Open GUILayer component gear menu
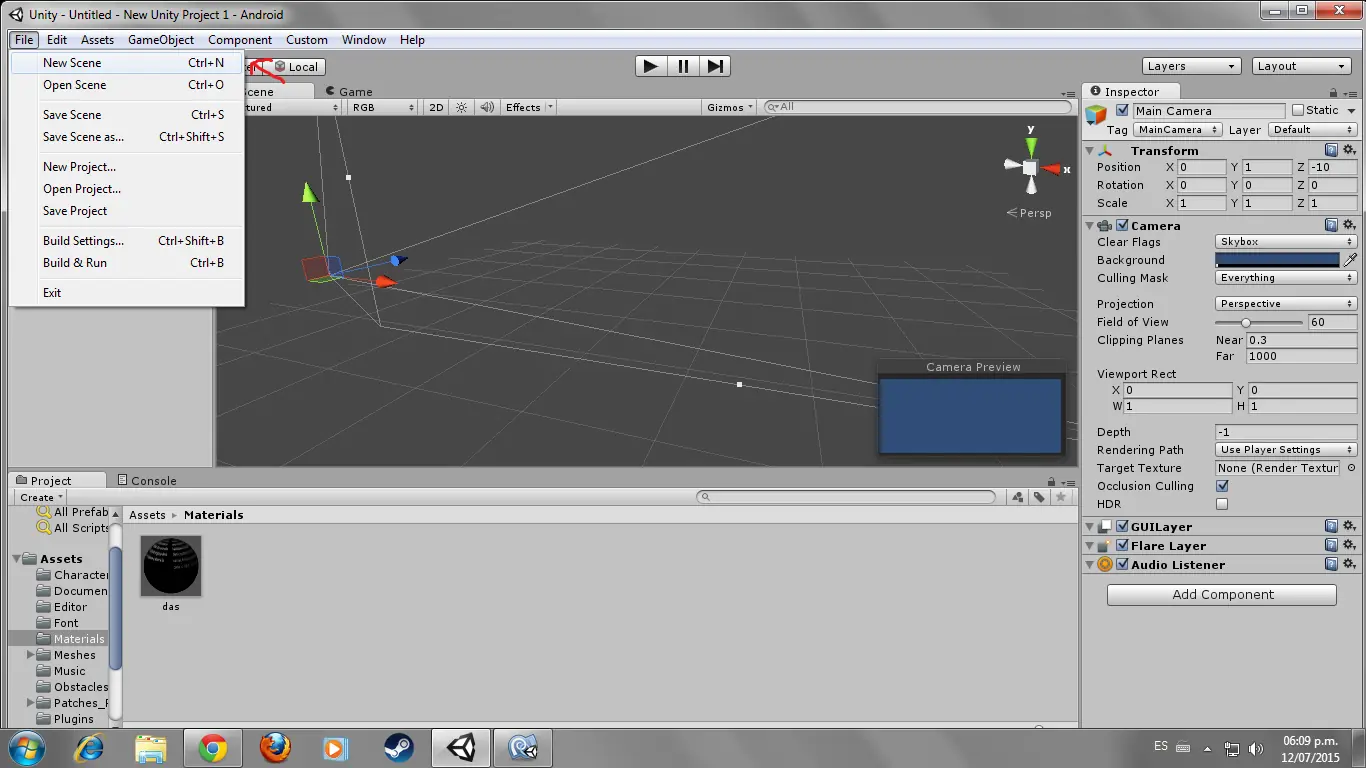 point(1349,526)
